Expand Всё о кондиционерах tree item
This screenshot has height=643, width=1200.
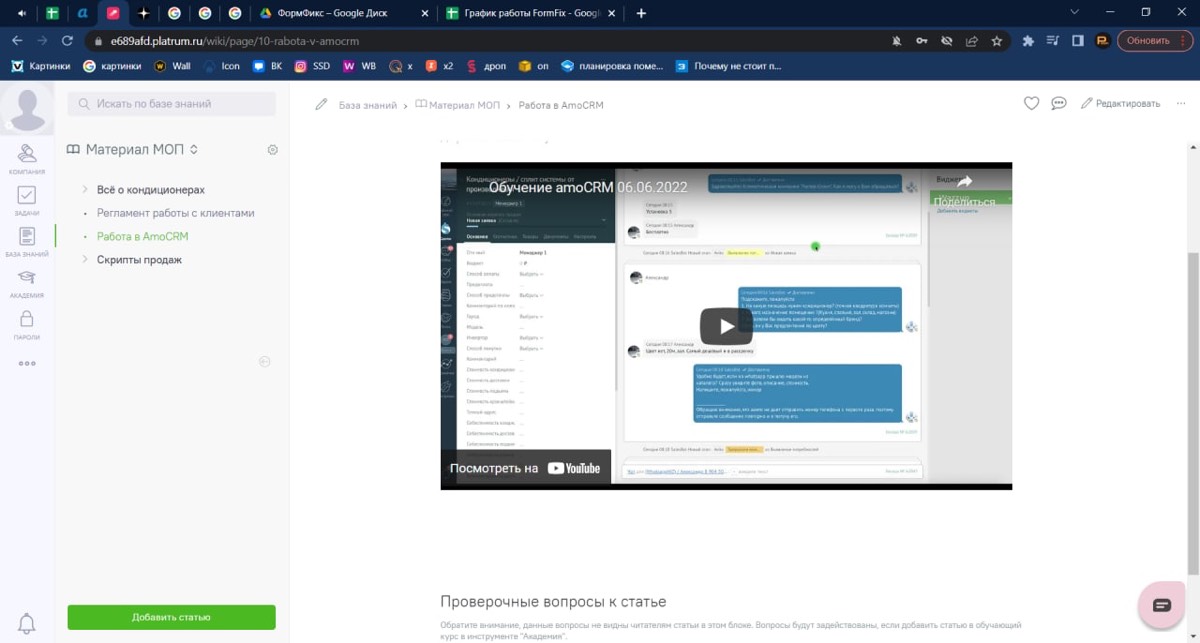coord(84,190)
